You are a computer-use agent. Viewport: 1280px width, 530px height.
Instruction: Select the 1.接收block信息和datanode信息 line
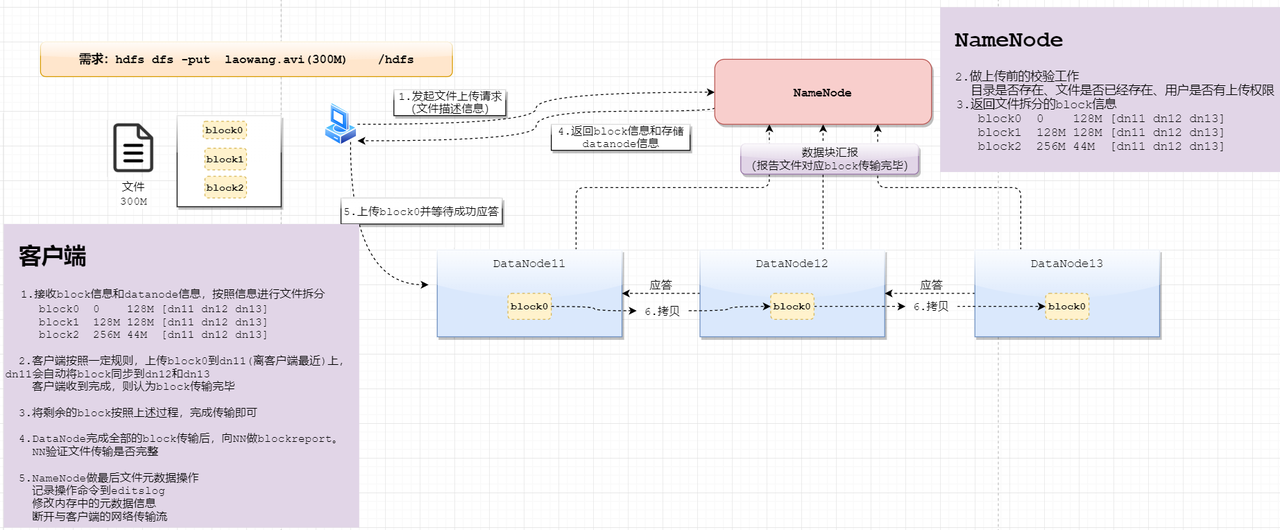(x=172, y=295)
